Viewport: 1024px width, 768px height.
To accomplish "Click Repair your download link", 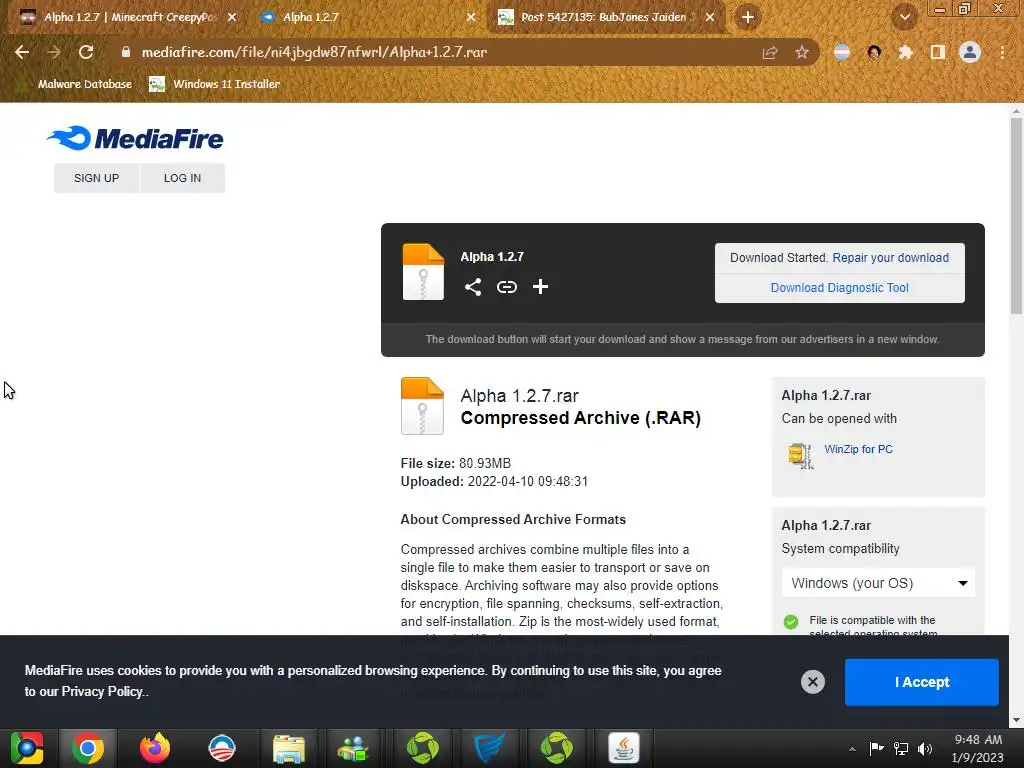I will [x=890, y=257].
